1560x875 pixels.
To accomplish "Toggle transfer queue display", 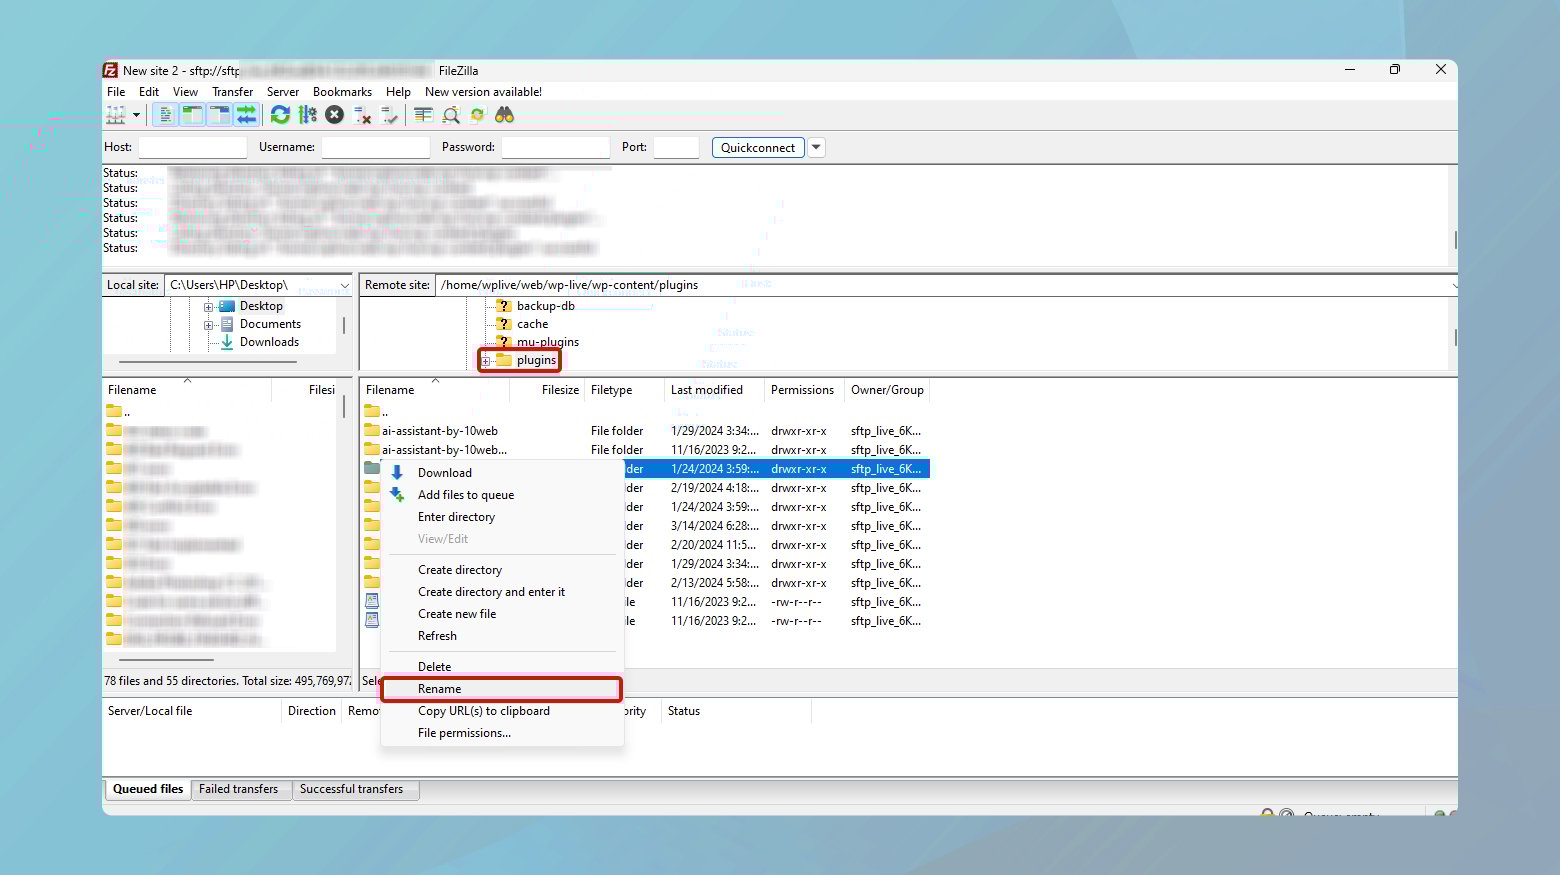I will click(246, 115).
